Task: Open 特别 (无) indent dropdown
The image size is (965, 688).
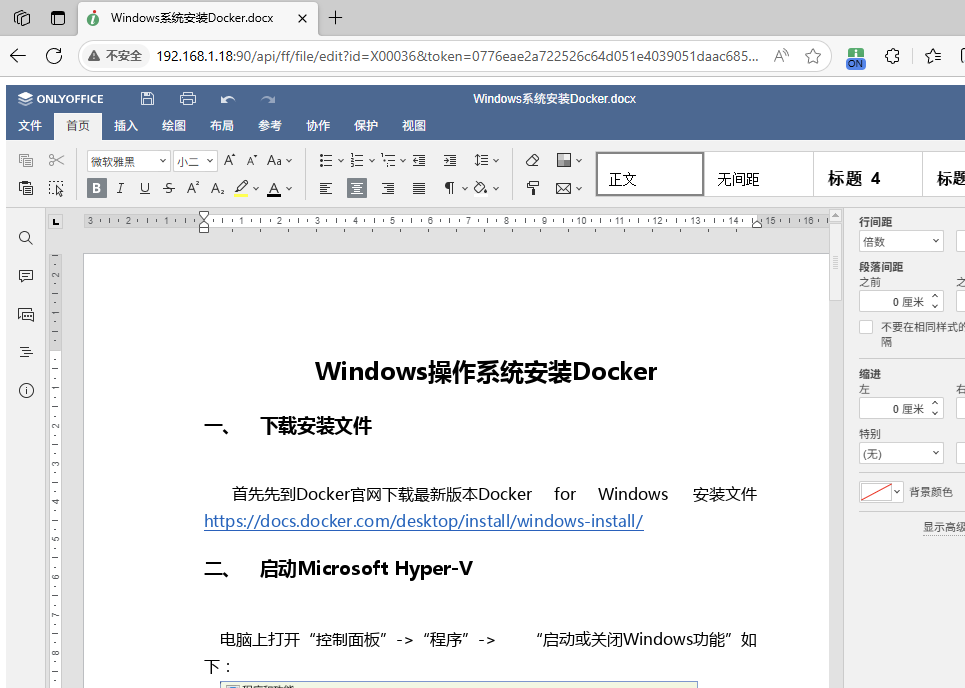Action: click(901, 454)
